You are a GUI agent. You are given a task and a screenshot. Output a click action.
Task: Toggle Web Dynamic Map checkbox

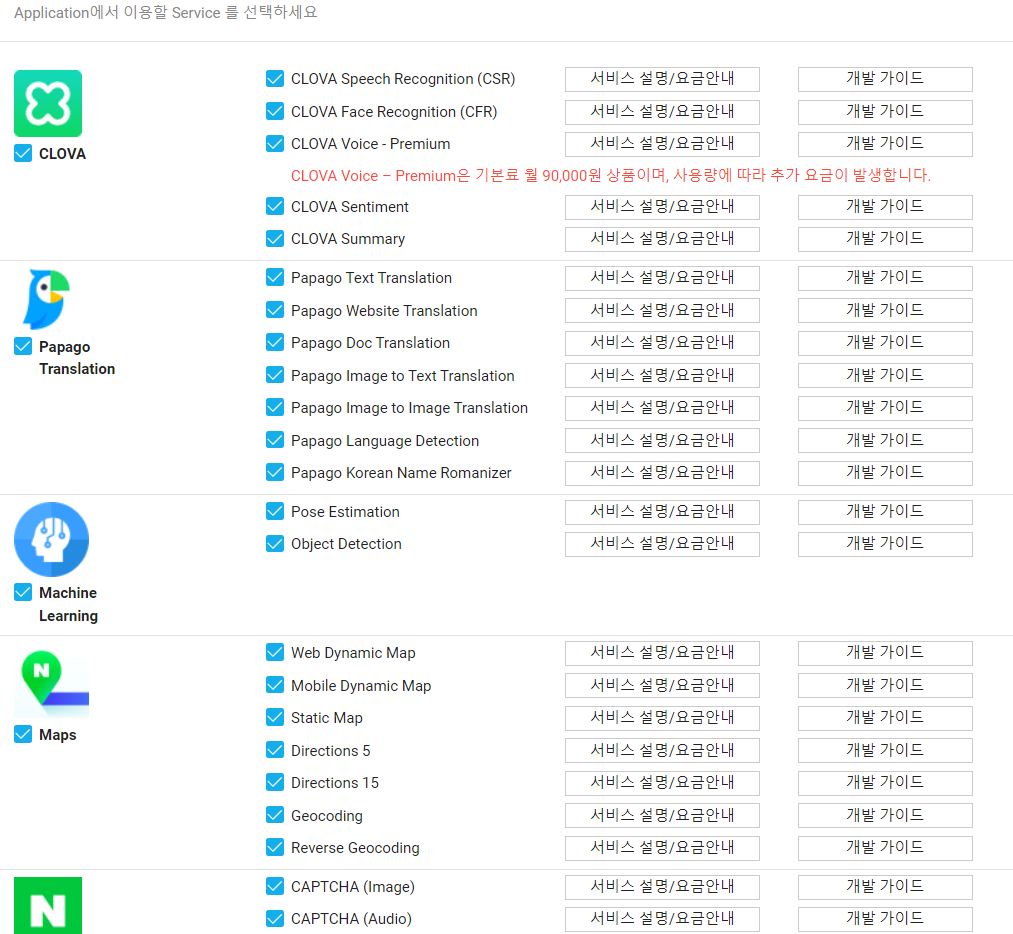275,652
